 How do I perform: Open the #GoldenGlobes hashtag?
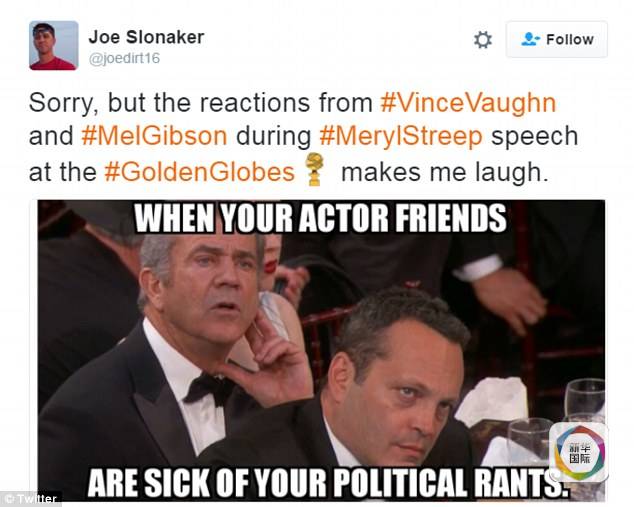click(199, 172)
